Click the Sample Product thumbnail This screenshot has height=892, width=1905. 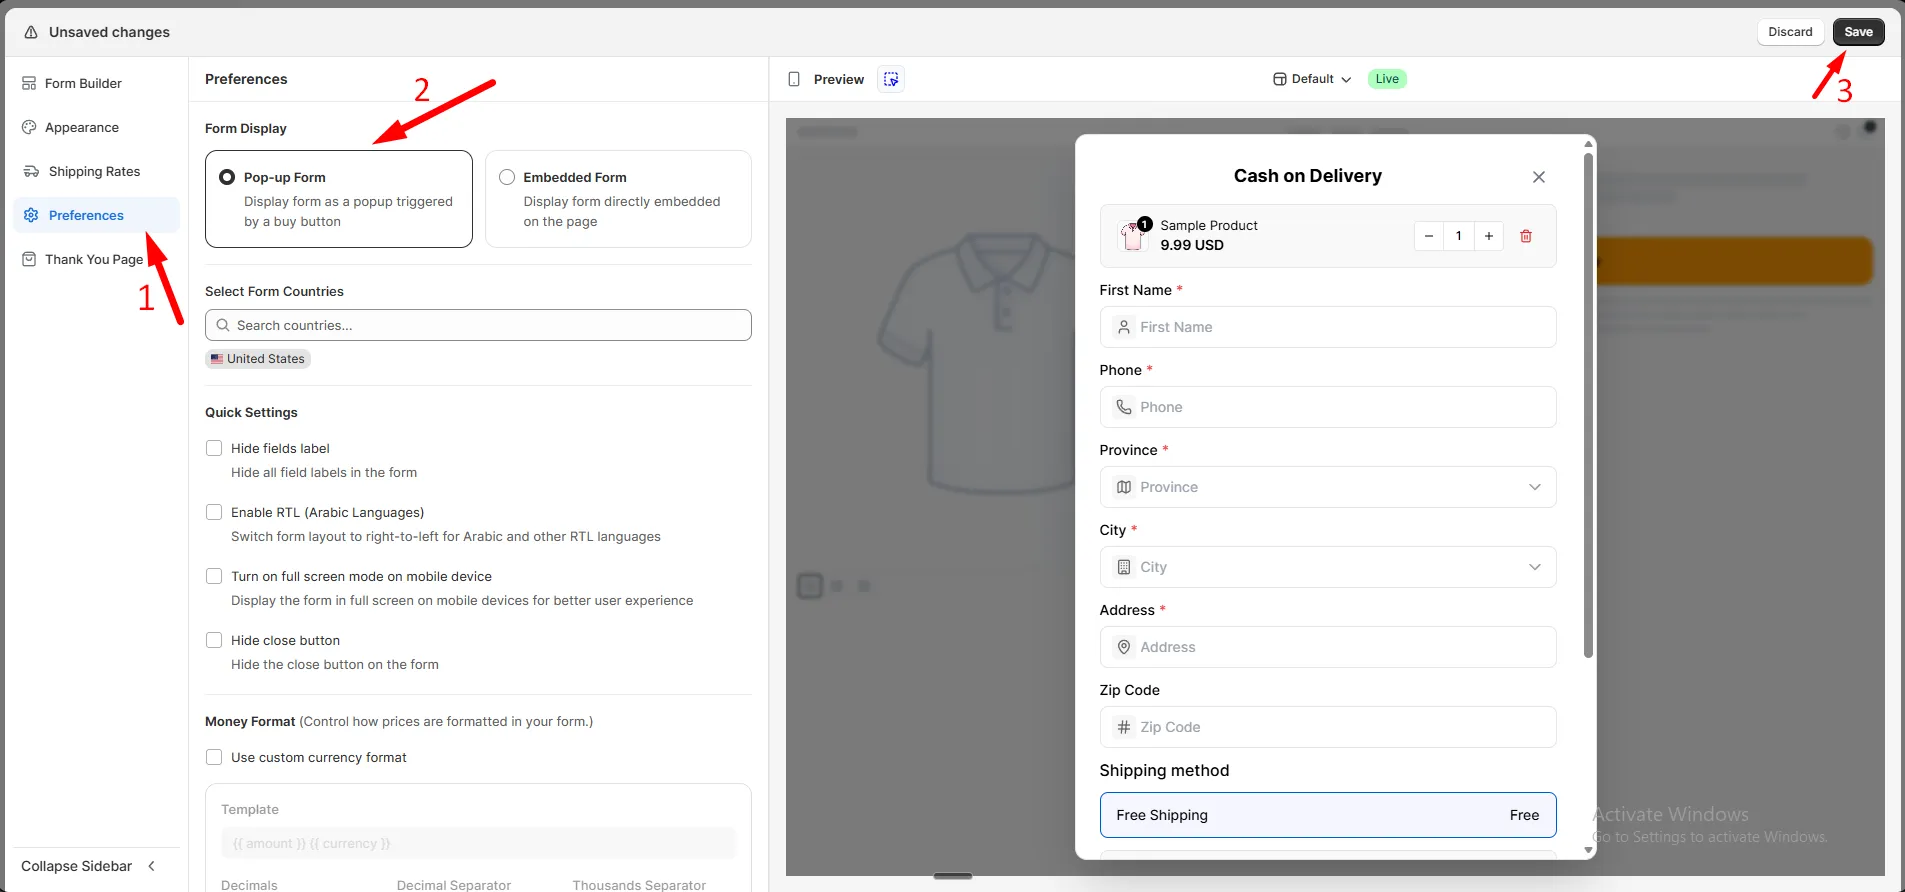(1133, 236)
